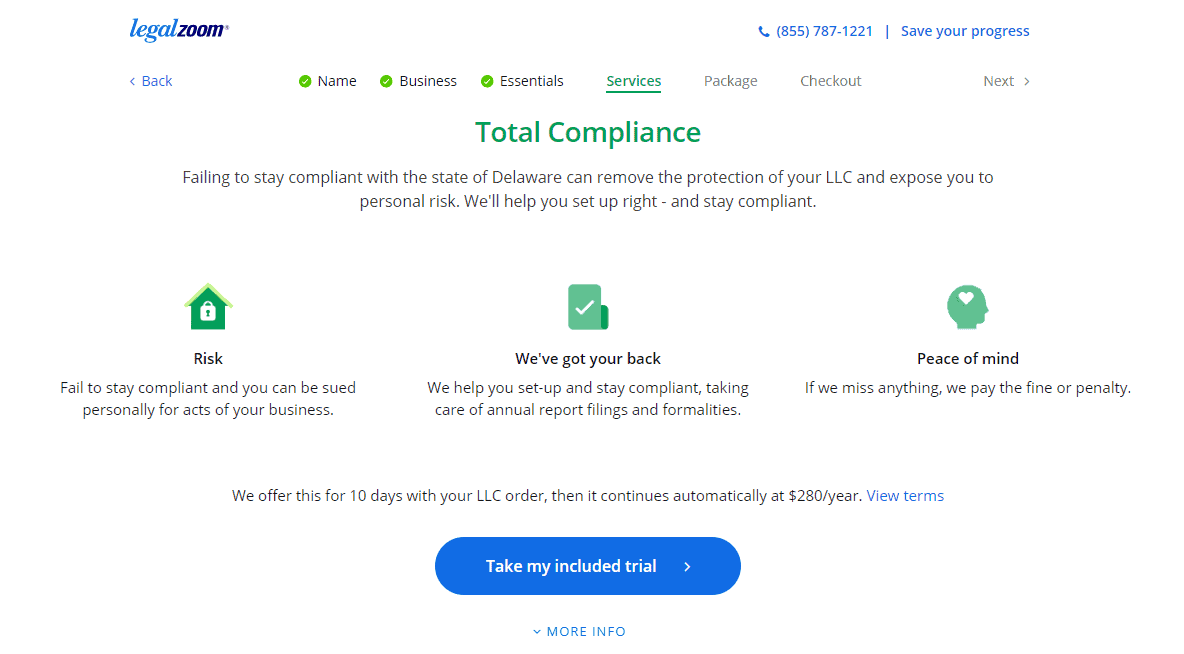This screenshot has height=654, width=1184.
Task: Click Take my included trial button
Action: click(x=587, y=566)
